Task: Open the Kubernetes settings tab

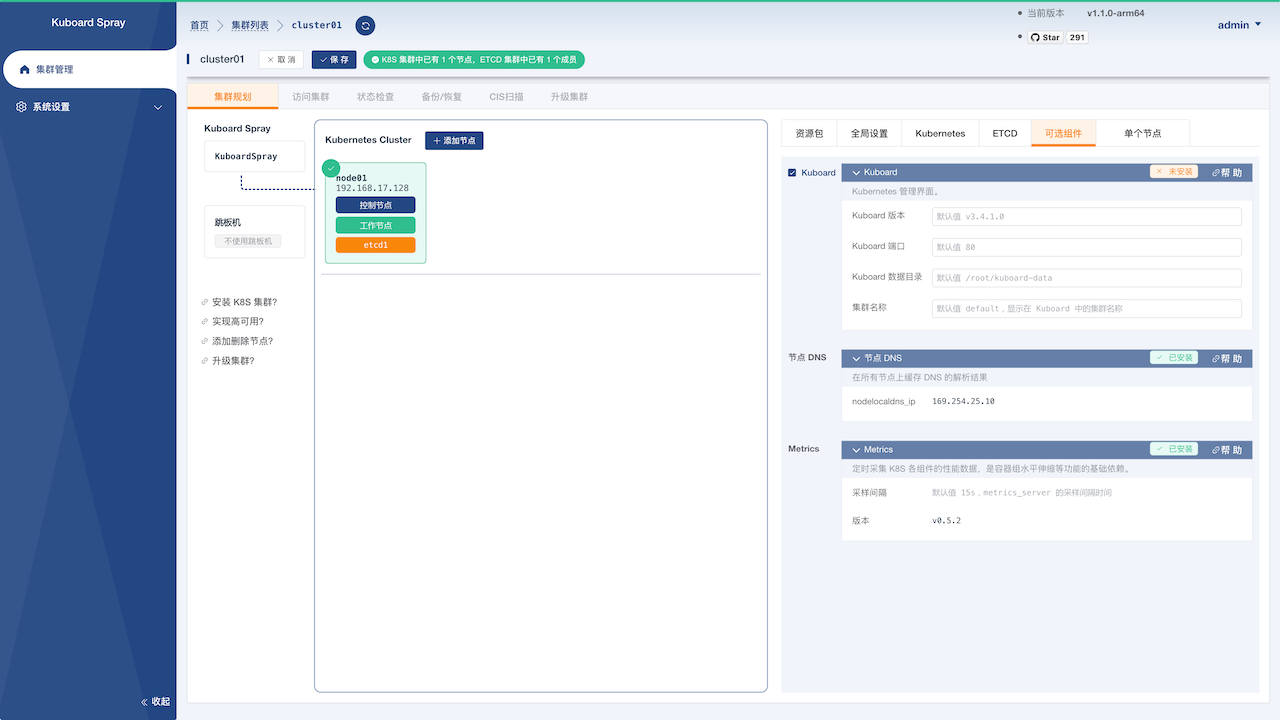Action: (940, 133)
